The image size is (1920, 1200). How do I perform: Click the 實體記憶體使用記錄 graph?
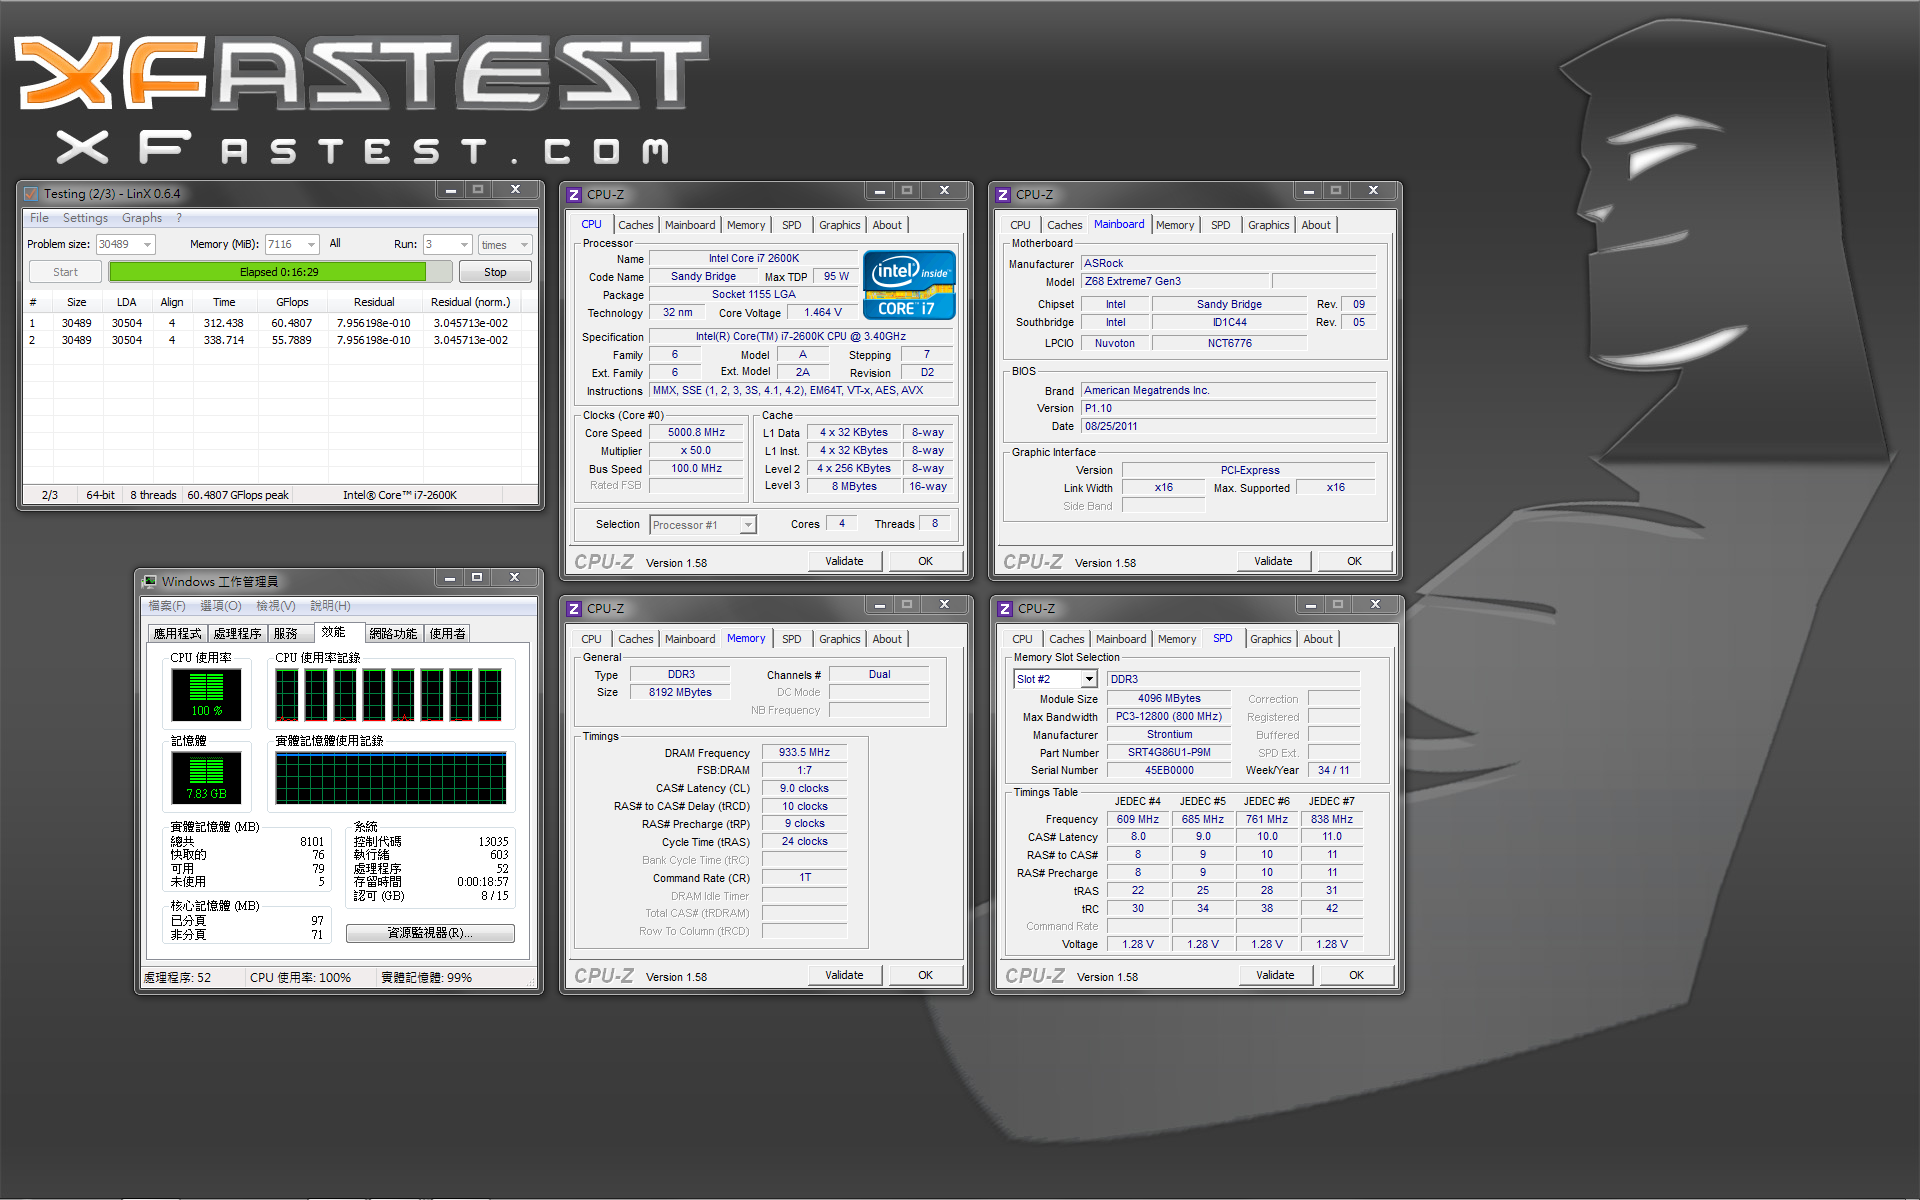click(x=391, y=778)
